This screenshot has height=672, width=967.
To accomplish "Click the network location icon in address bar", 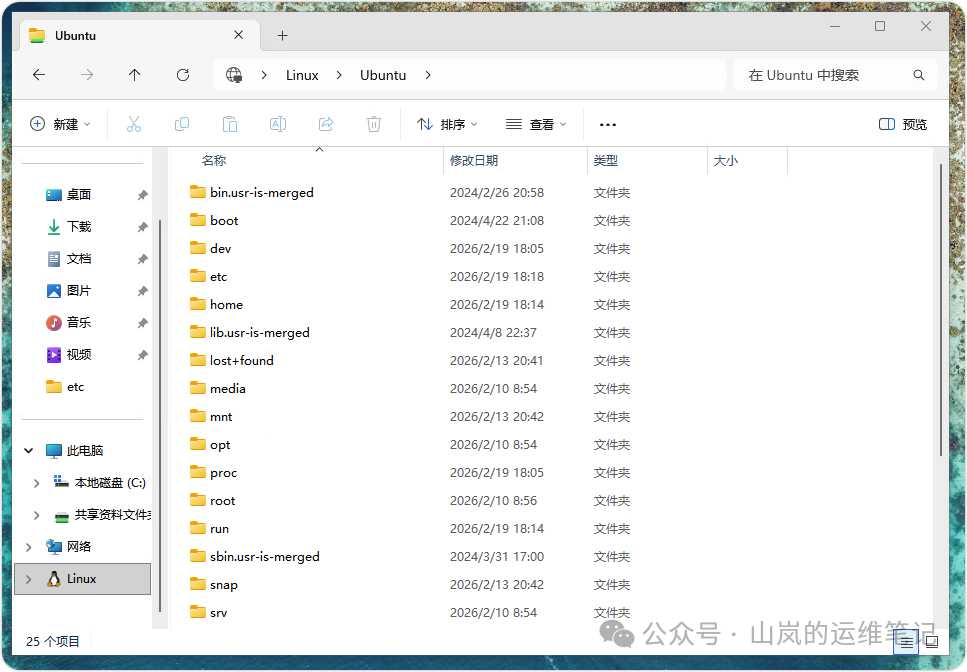I will pos(234,75).
